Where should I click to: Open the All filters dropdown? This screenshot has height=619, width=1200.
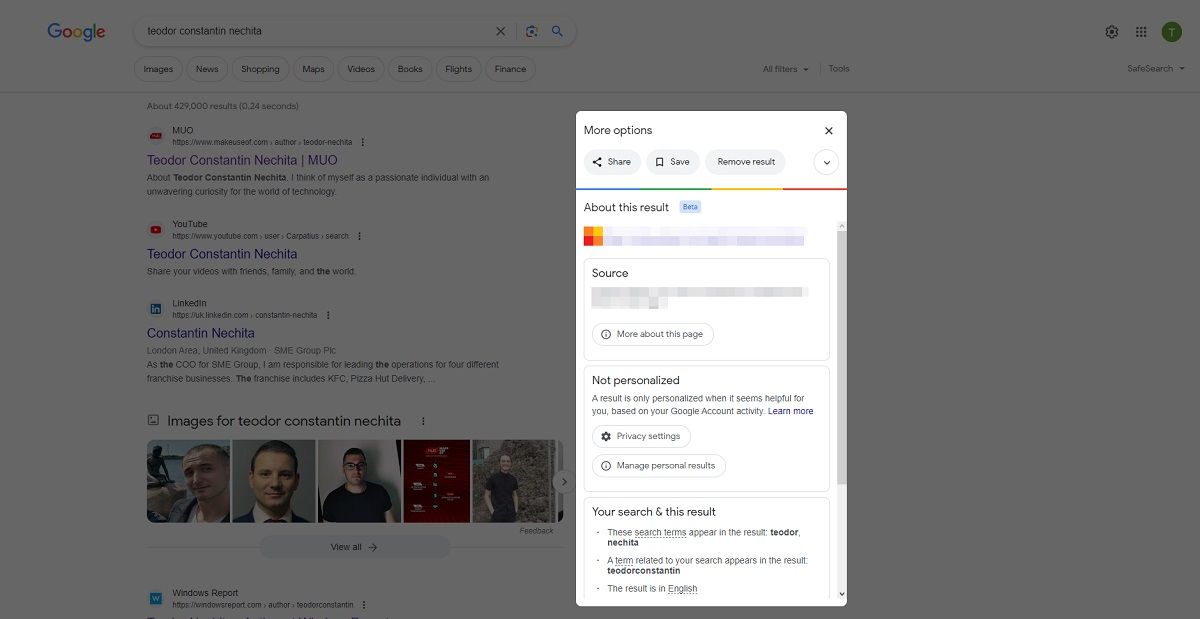785,69
